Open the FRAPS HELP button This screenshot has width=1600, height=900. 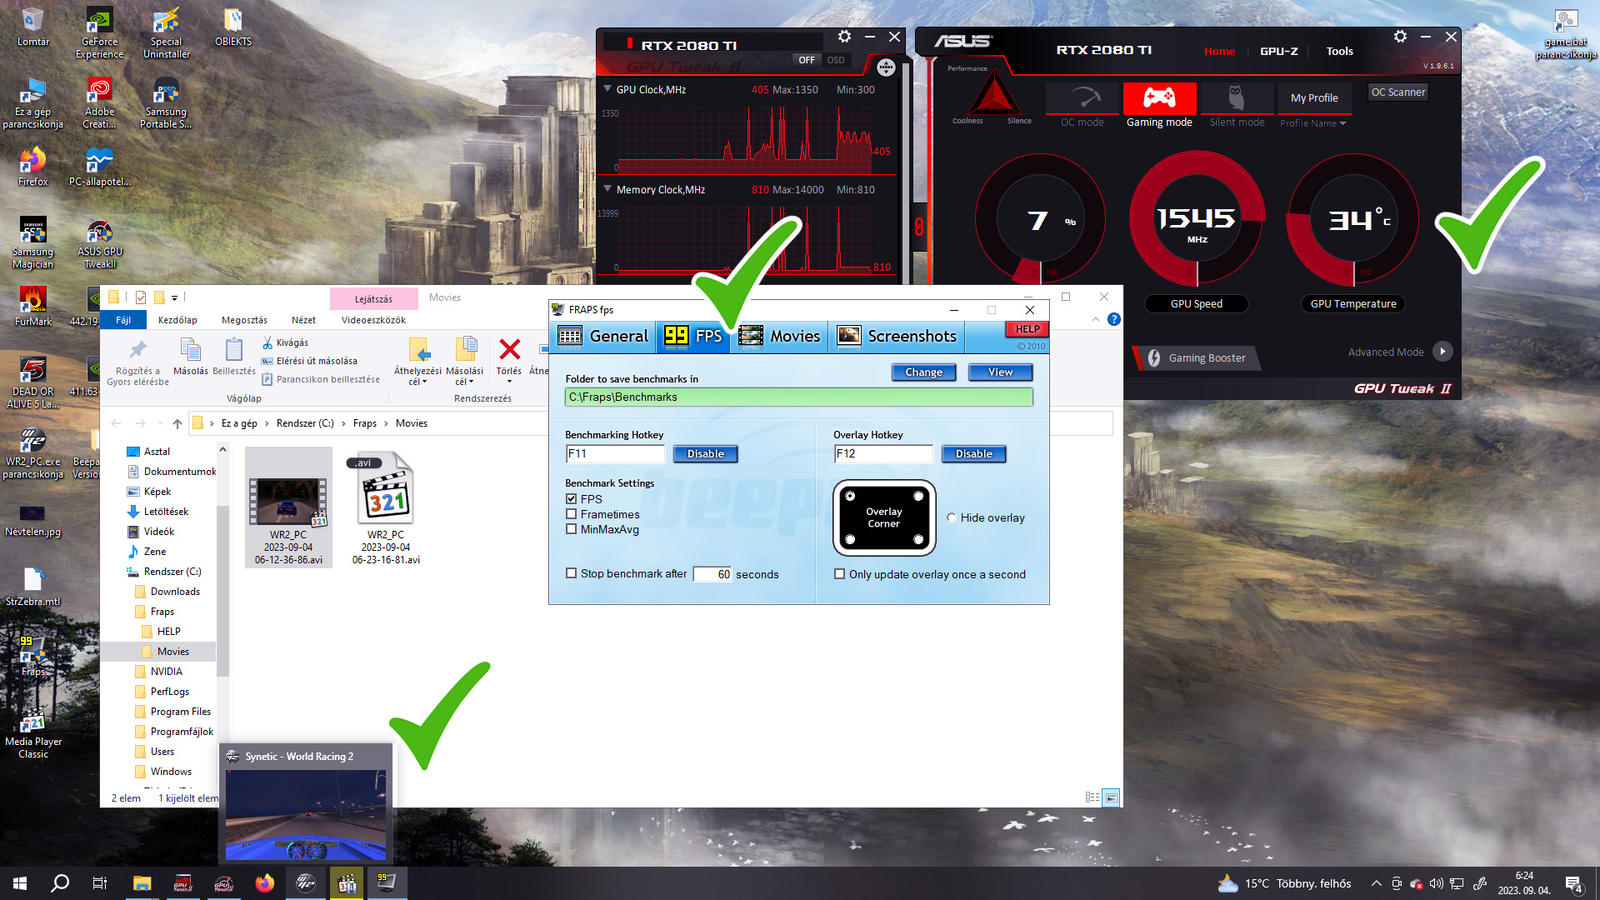pos(1027,329)
